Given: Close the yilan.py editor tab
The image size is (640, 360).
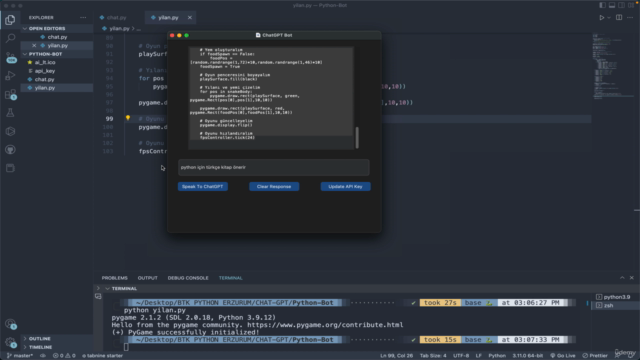Looking at the screenshot, I should tap(190, 18).
